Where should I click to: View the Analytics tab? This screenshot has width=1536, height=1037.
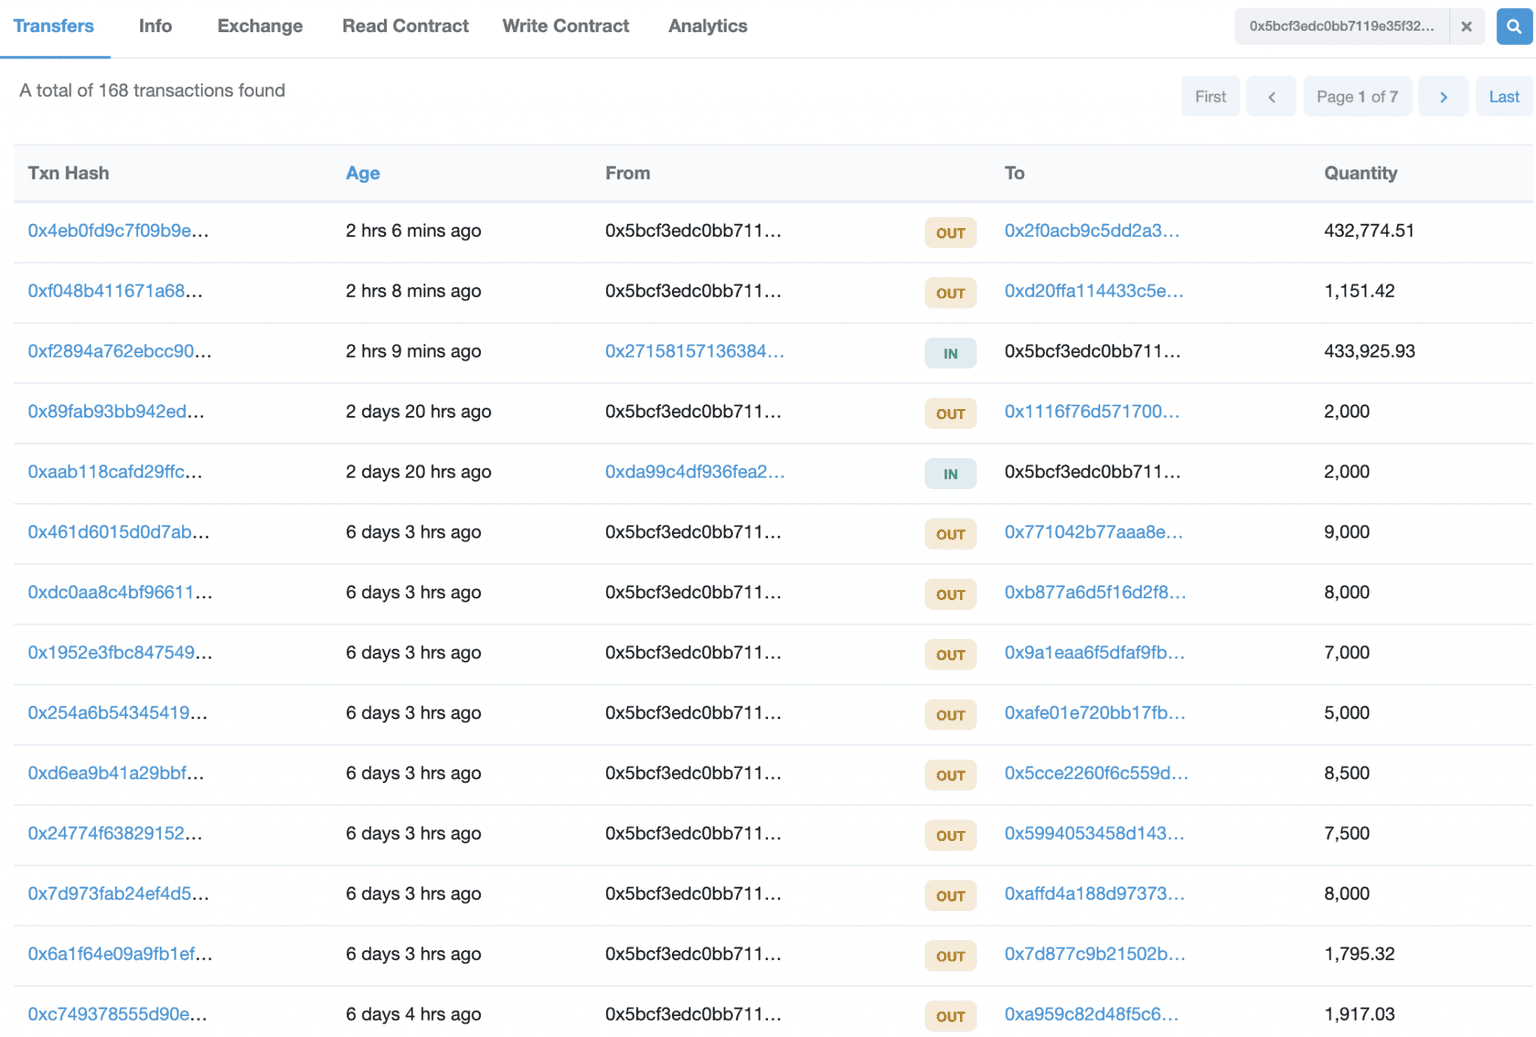pos(707,26)
